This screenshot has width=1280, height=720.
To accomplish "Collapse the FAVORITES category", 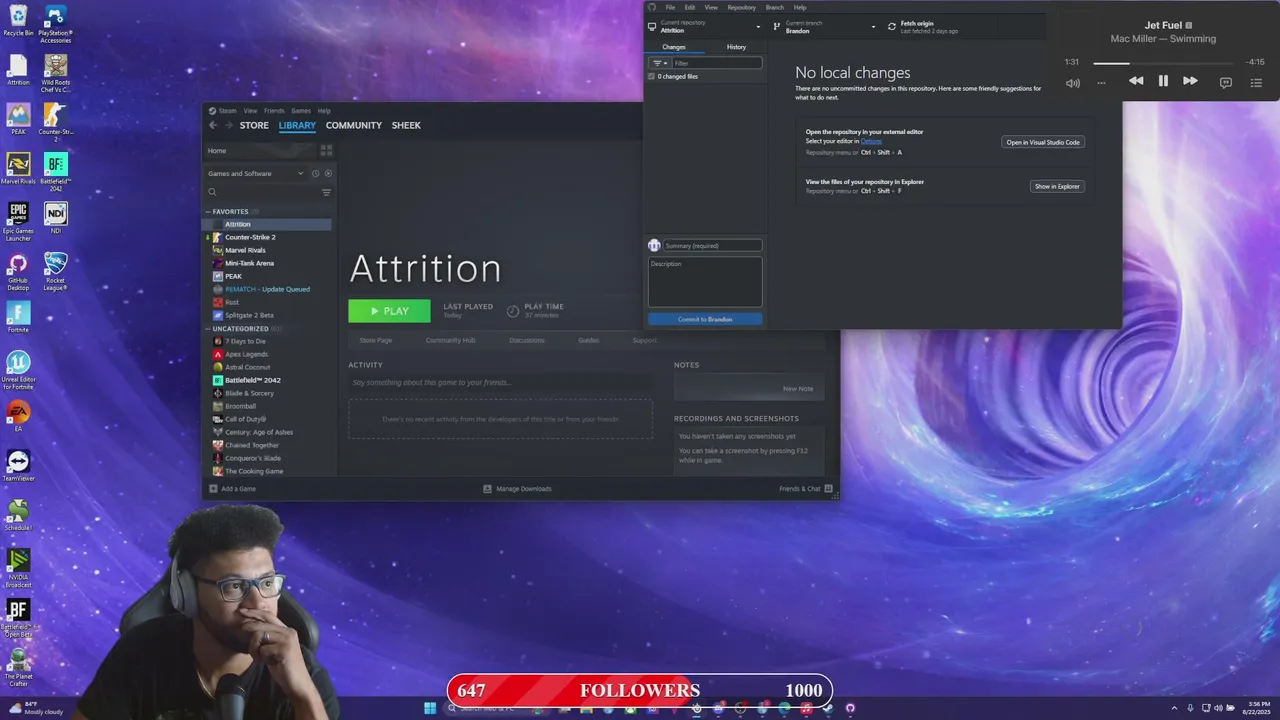I will (x=209, y=211).
